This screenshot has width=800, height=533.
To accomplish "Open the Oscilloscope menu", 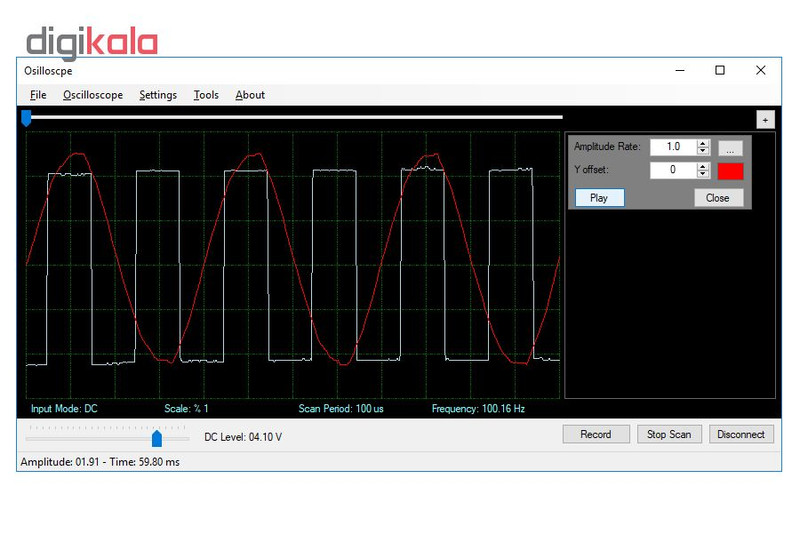I will coord(93,95).
